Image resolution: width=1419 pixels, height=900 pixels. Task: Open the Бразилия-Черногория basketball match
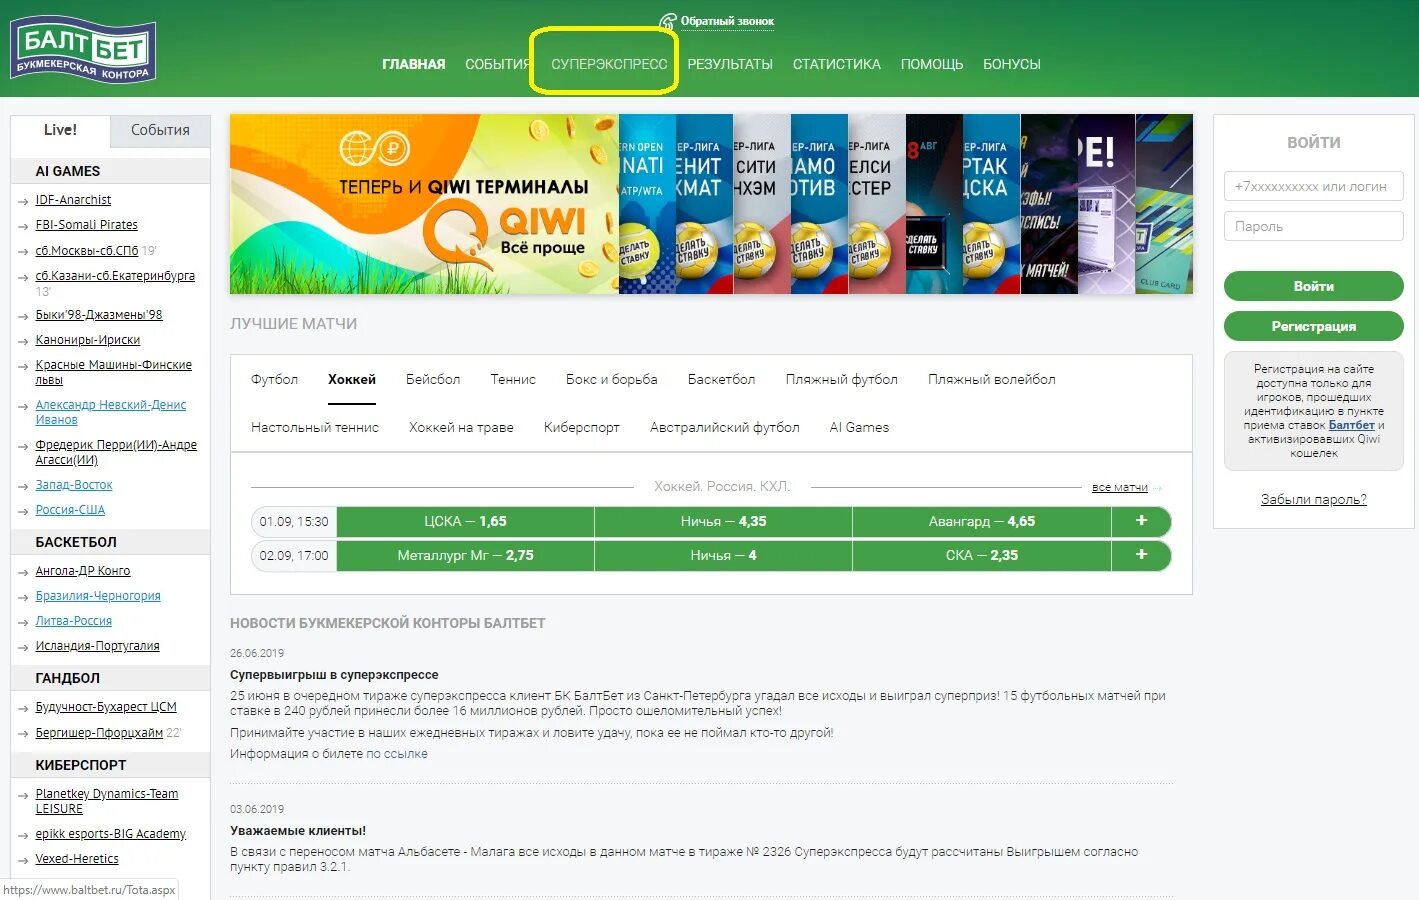98,596
